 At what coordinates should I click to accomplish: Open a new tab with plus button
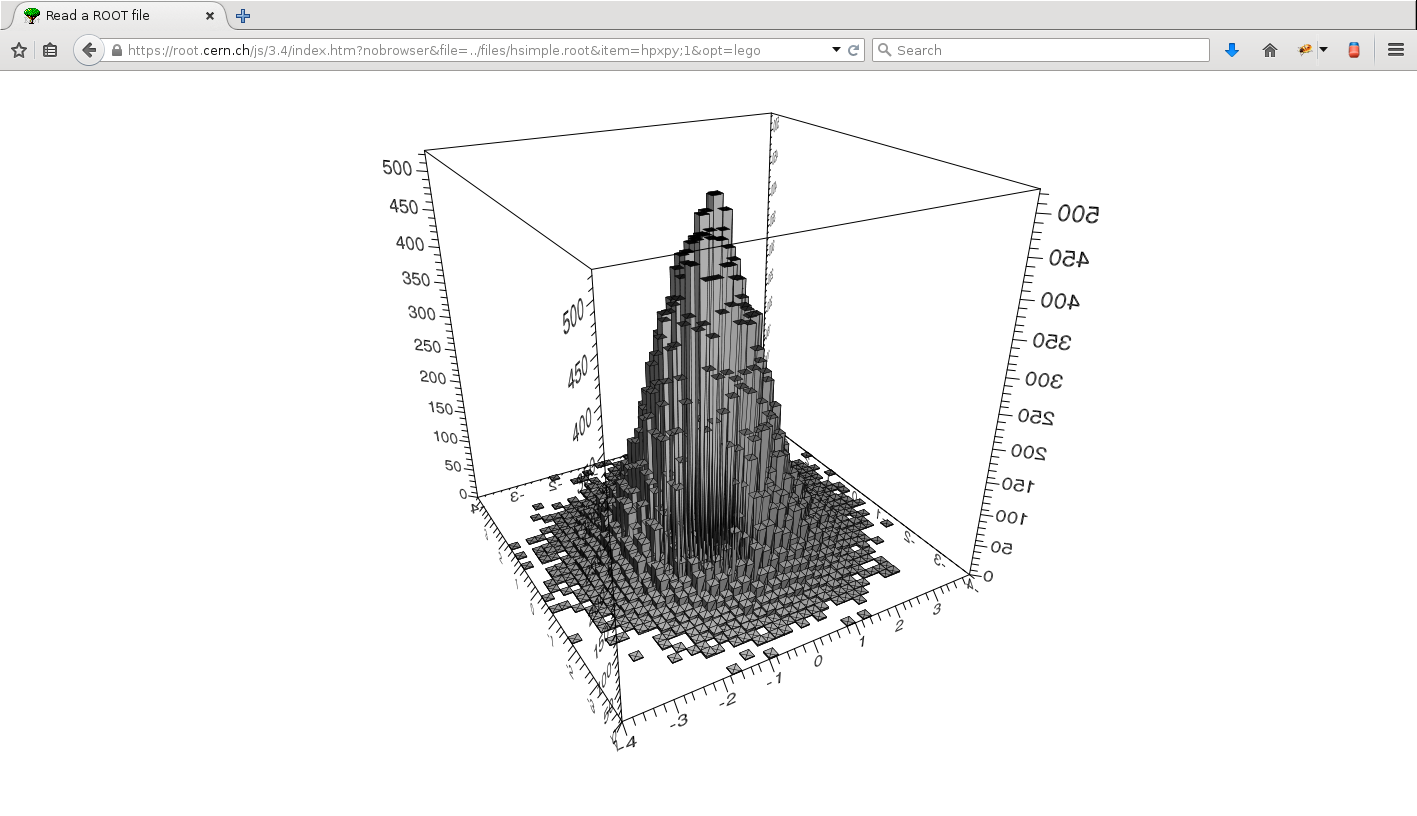pyautogui.click(x=243, y=16)
